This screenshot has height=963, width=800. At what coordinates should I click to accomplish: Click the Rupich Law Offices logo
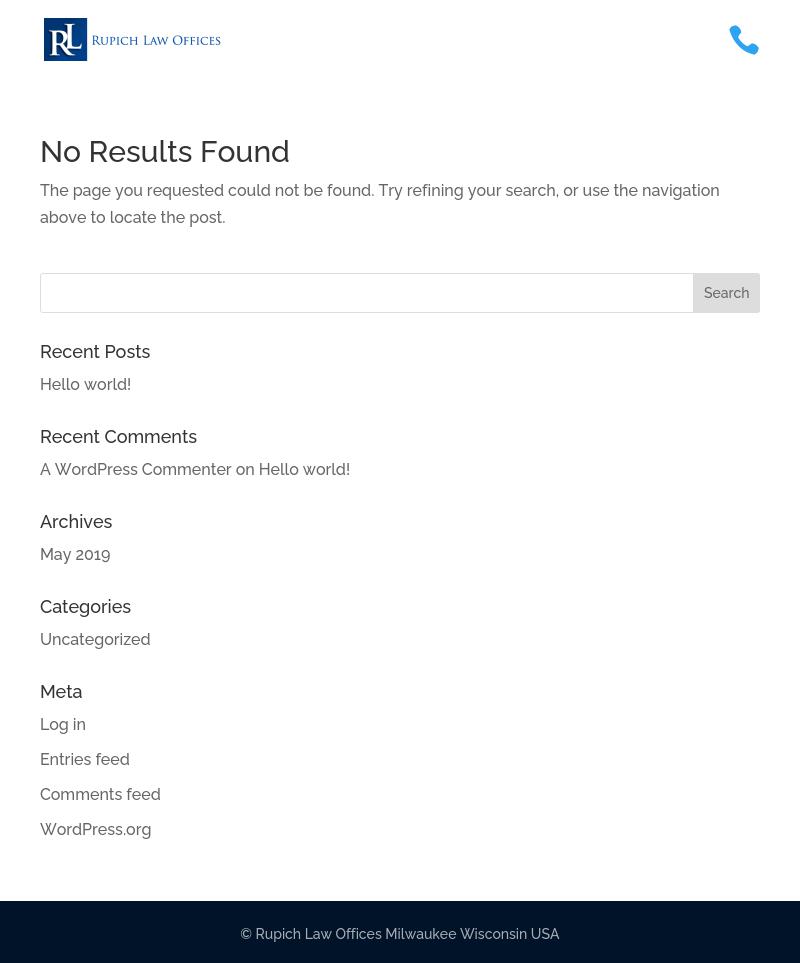pyautogui.click(x=132, y=40)
